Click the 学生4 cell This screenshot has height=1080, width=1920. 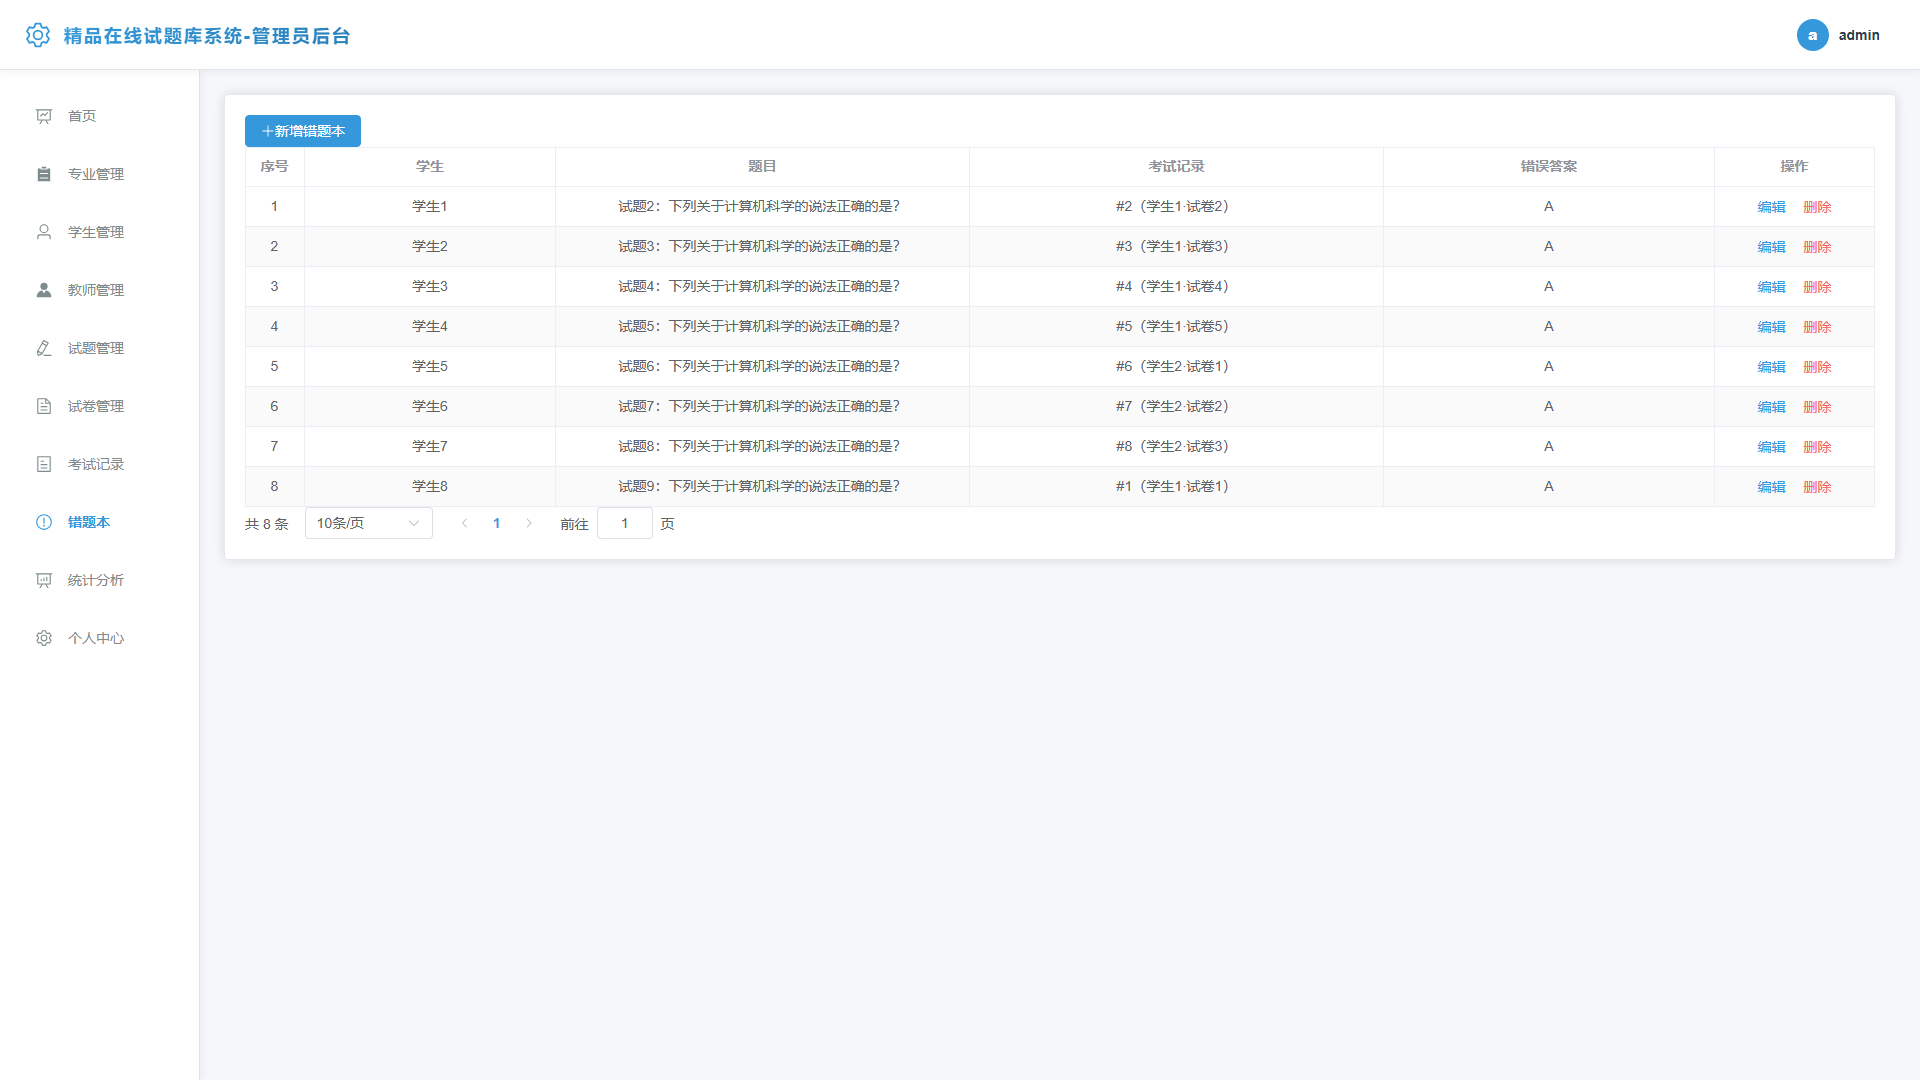pyautogui.click(x=430, y=326)
